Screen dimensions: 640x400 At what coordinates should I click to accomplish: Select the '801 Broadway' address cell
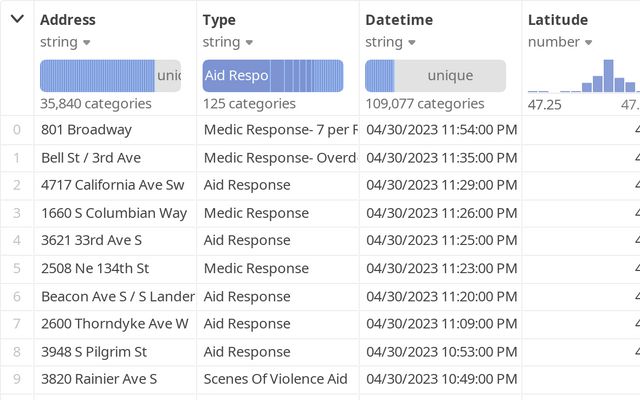[86, 129]
